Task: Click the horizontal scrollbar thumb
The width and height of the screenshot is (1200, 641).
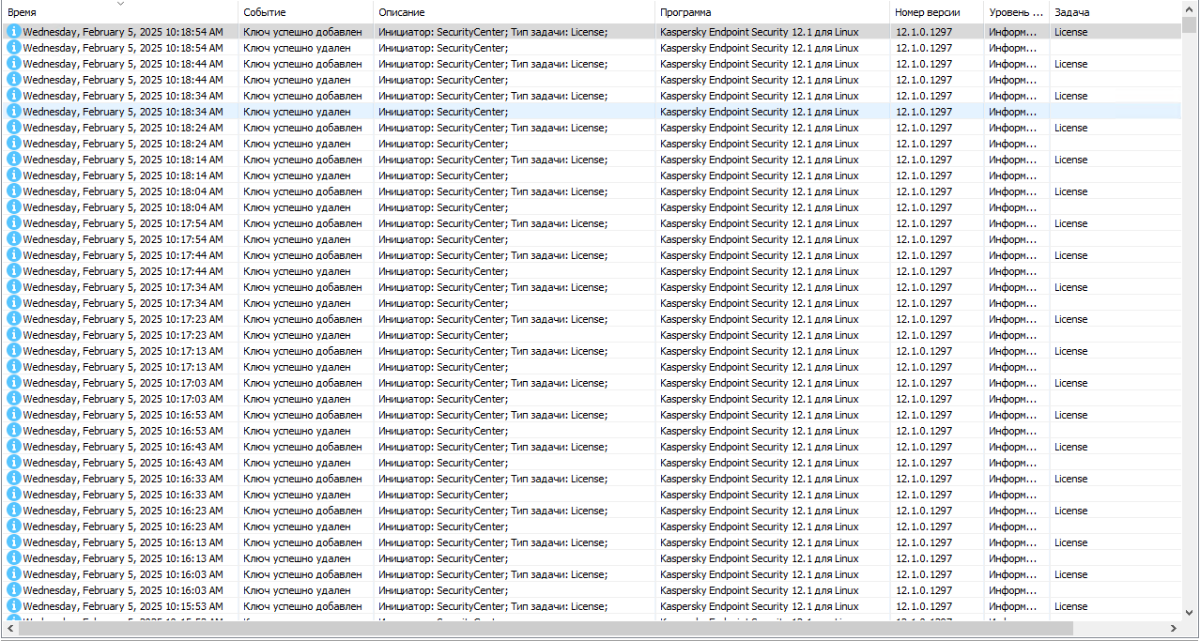Action: click(547, 628)
